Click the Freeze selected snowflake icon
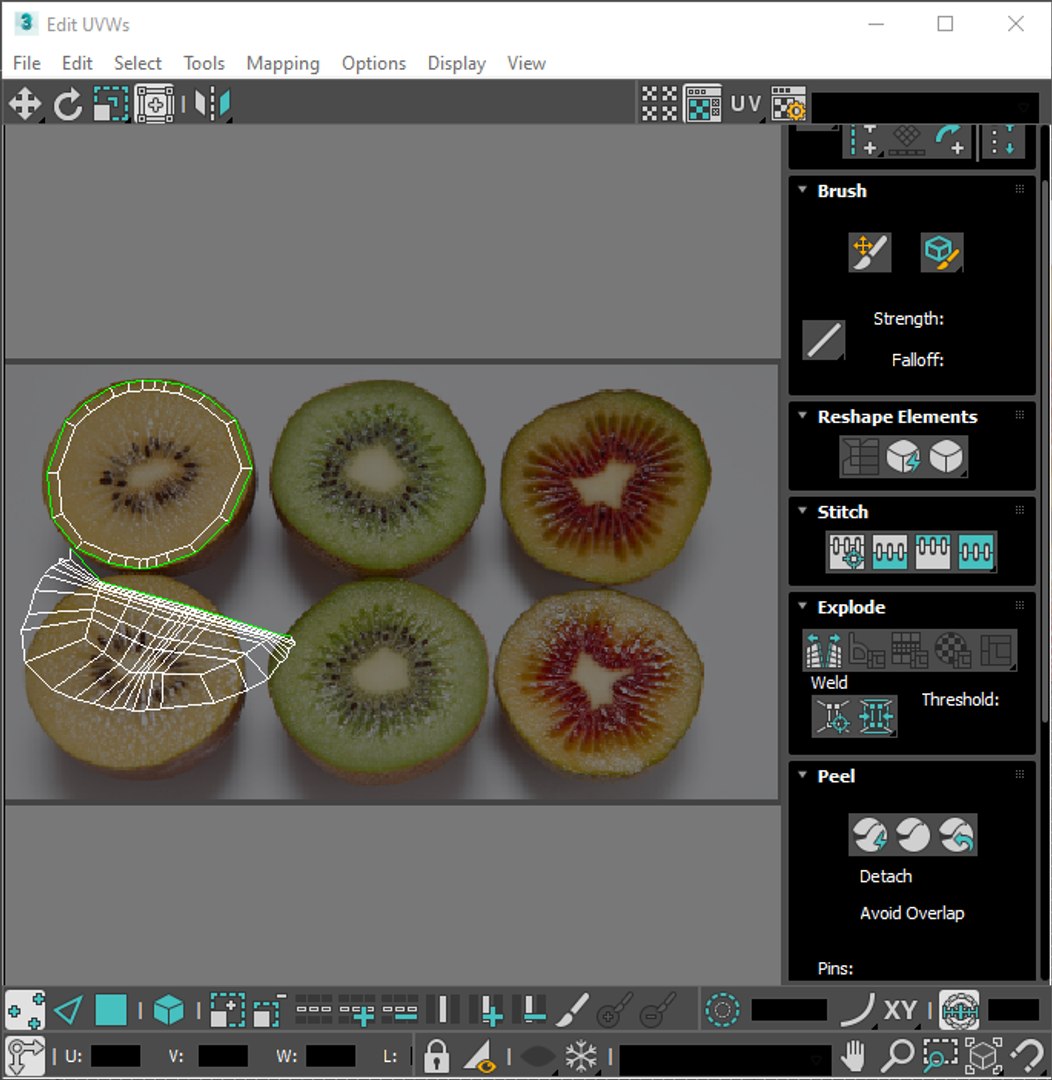Viewport: 1052px width, 1080px height. click(581, 1055)
